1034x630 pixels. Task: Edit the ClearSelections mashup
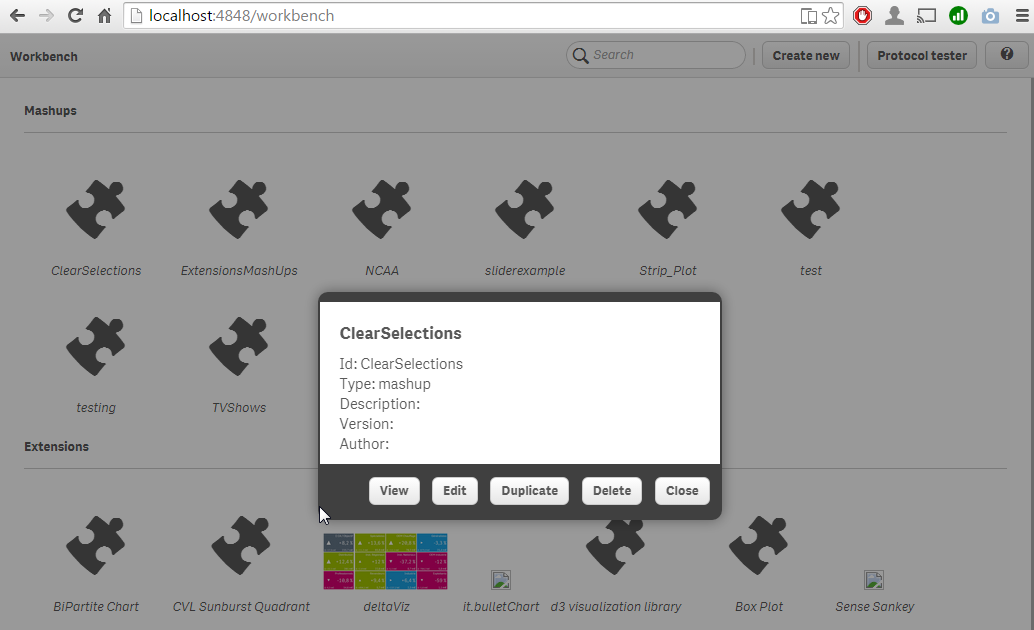(x=454, y=491)
